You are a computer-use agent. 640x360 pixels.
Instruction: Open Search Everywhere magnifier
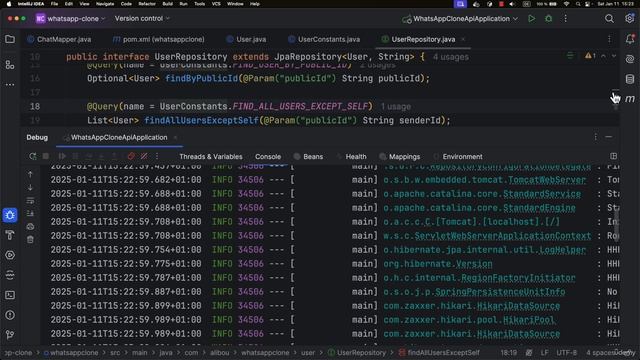609,19
